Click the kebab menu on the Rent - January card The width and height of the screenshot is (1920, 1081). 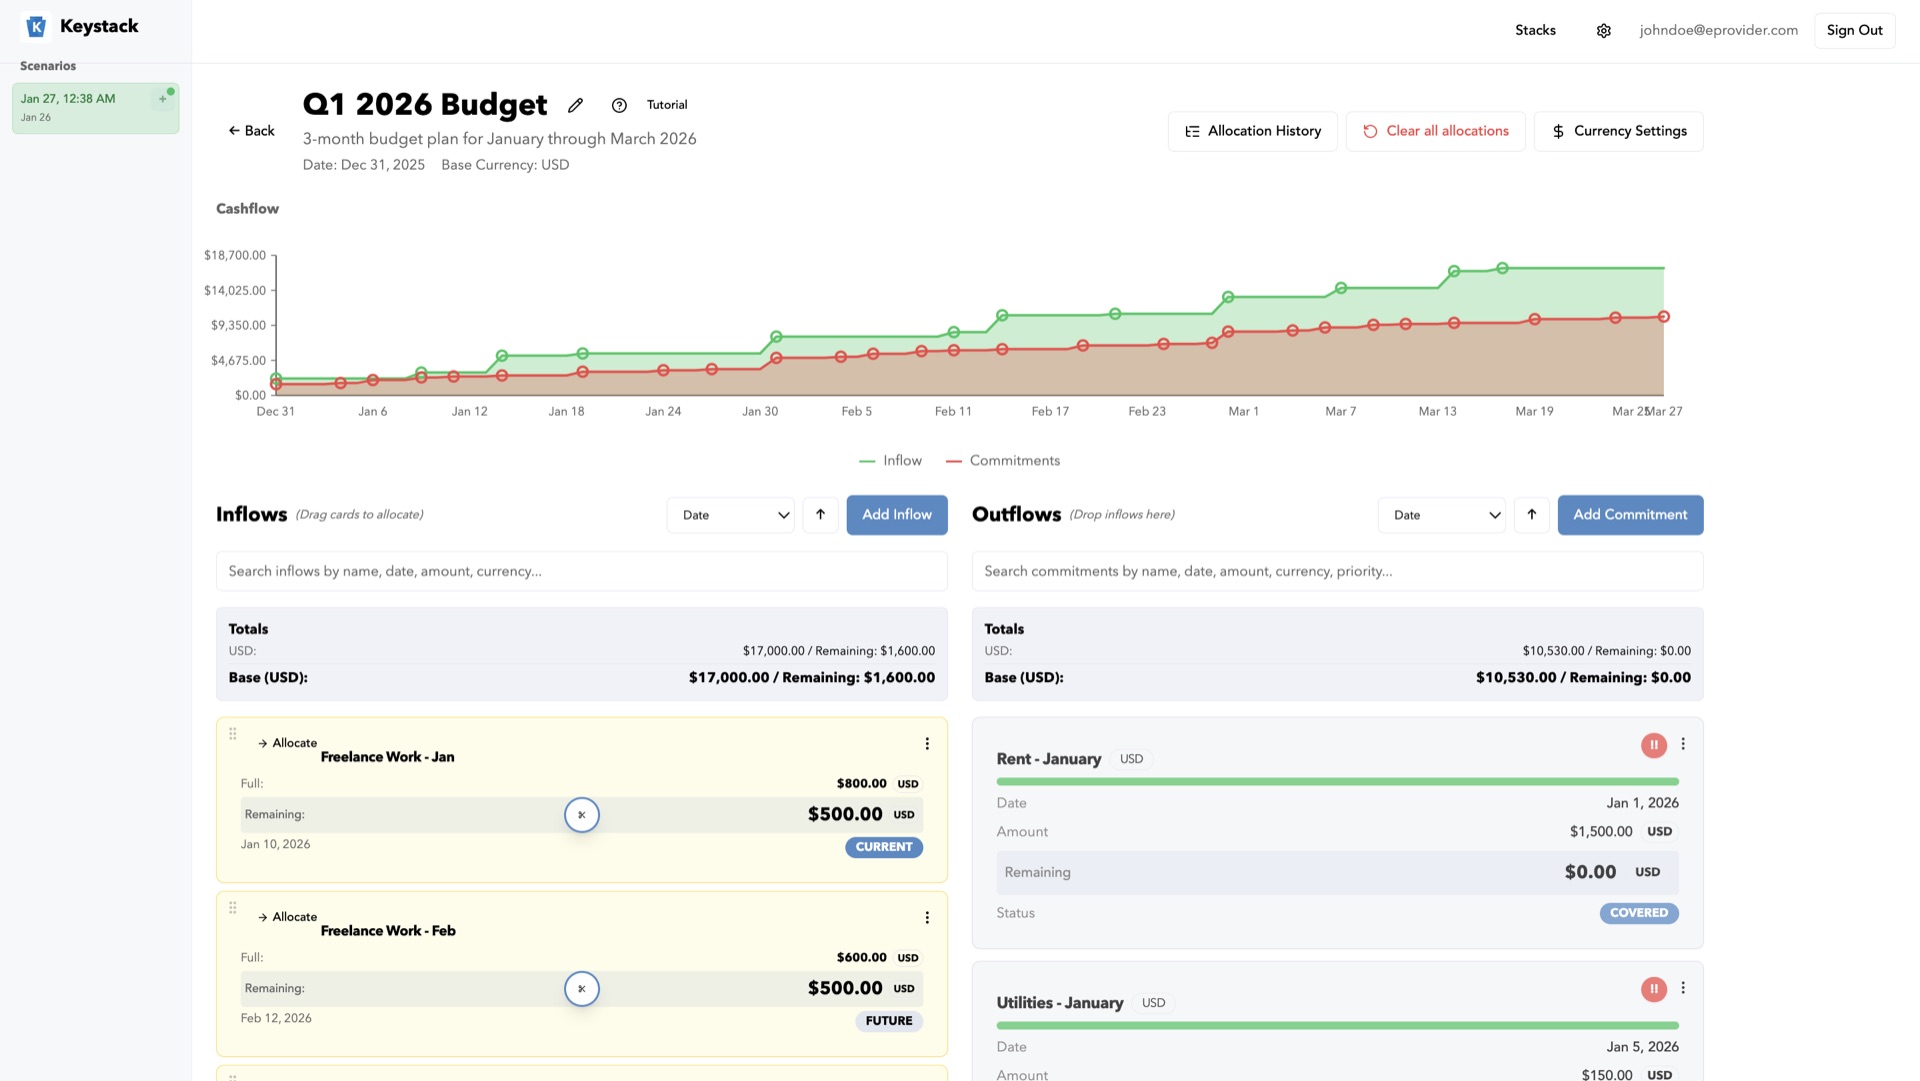(x=1683, y=745)
